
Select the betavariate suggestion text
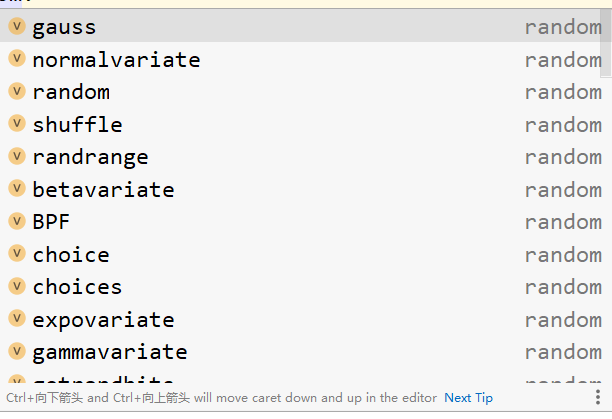103,190
